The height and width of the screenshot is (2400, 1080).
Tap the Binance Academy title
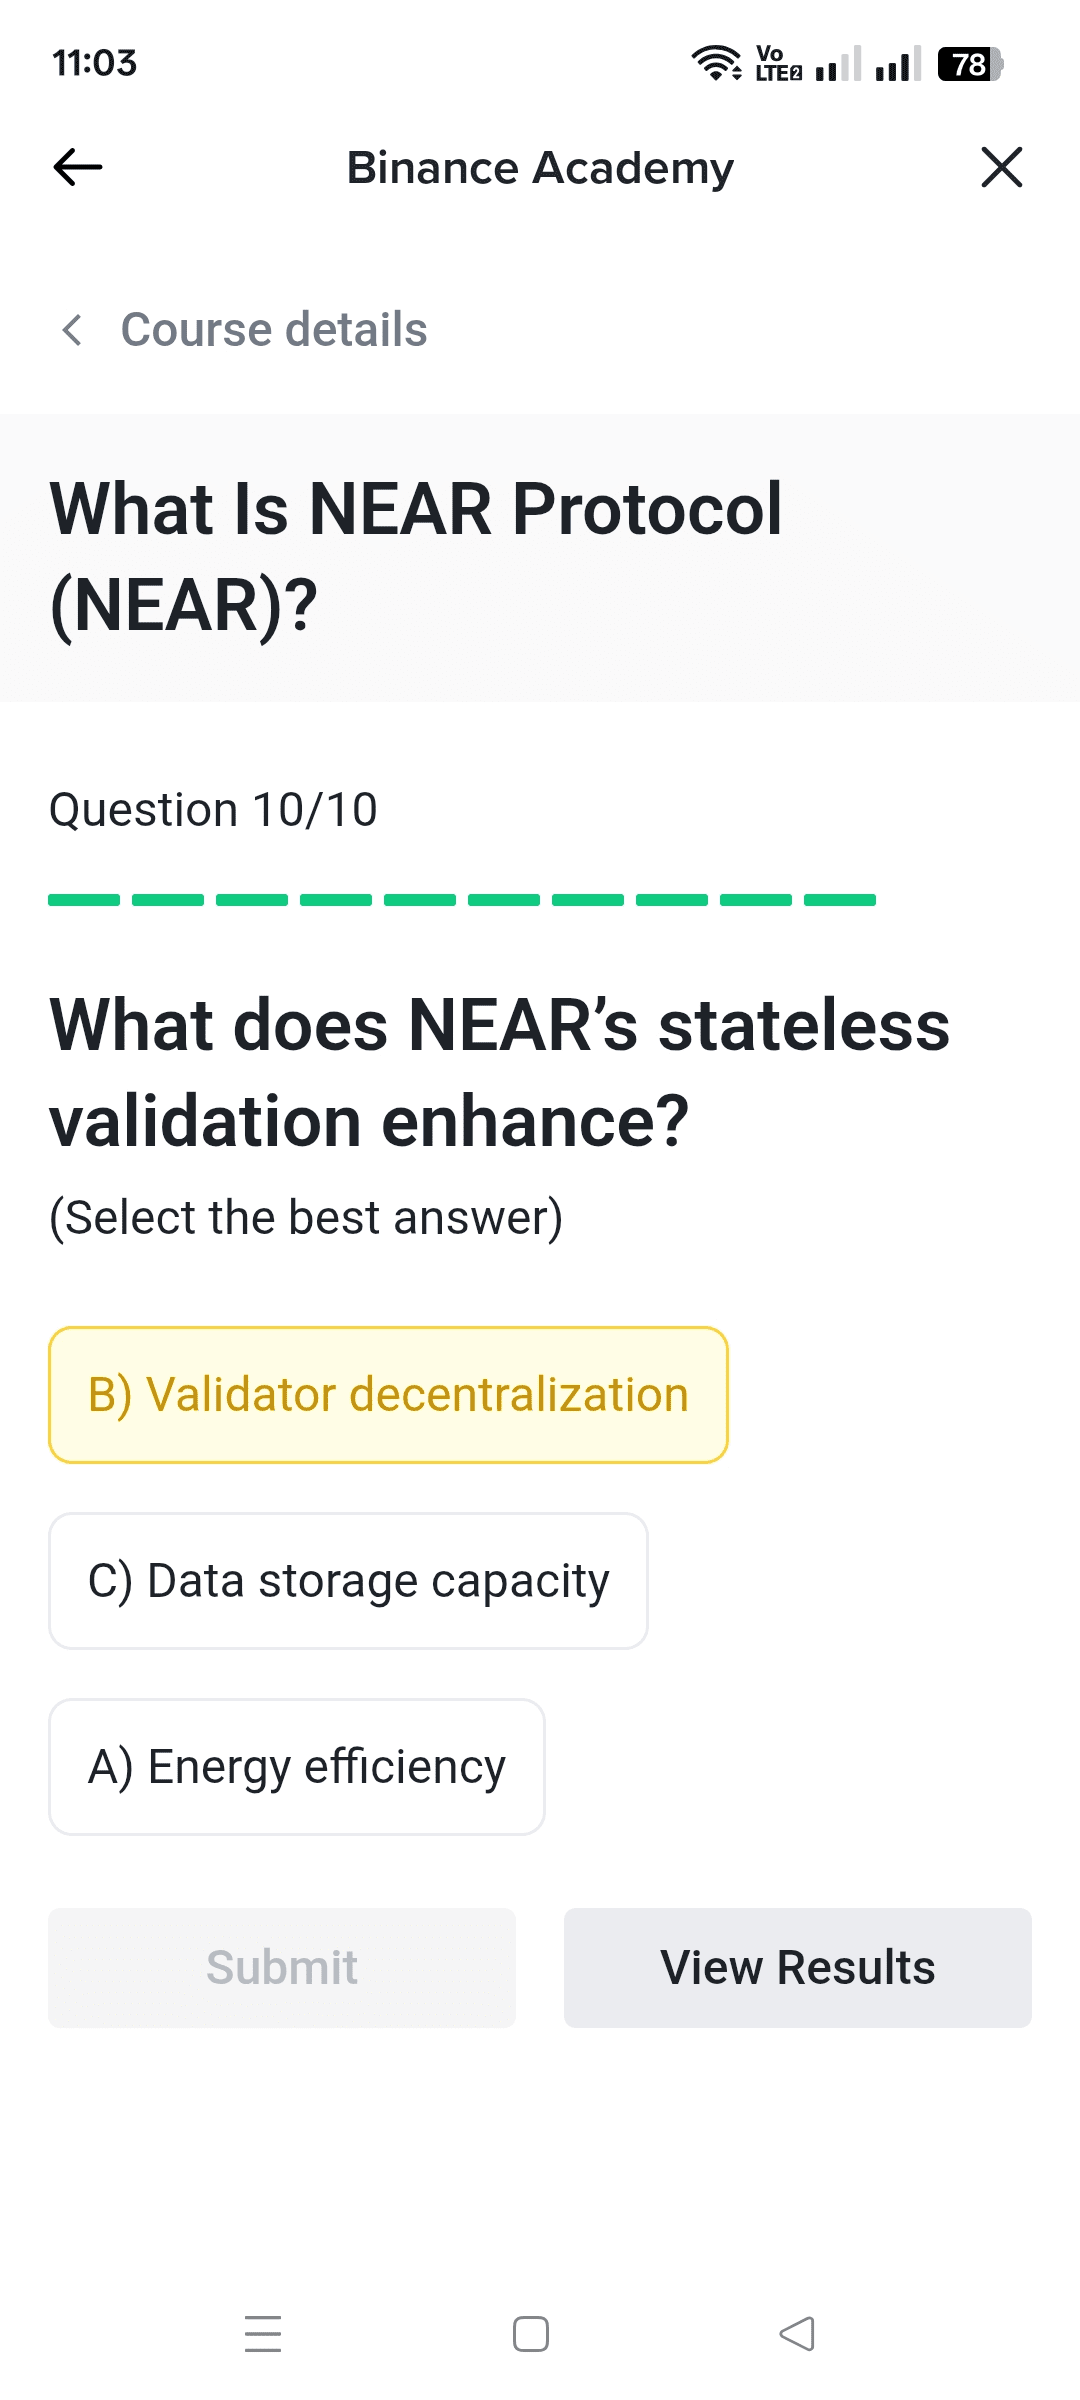540,168
